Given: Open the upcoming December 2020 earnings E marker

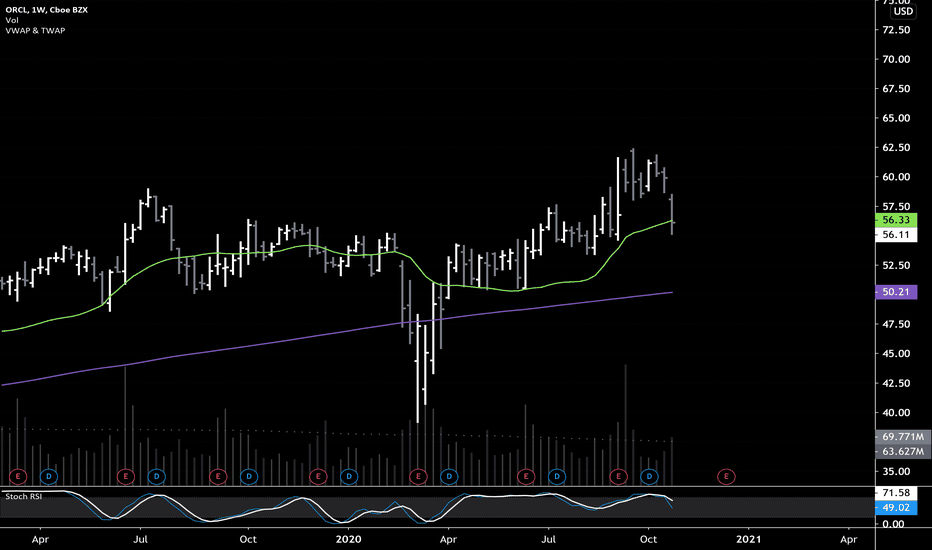Looking at the screenshot, I should coord(726,476).
